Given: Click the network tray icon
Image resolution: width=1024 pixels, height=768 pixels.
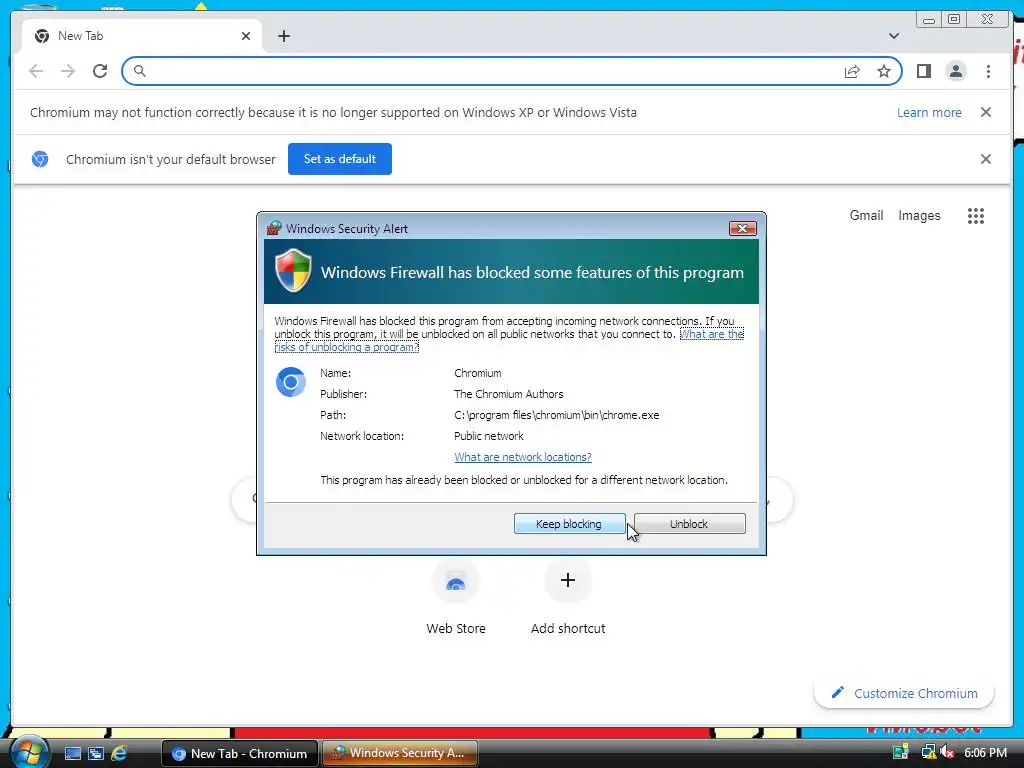Looking at the screenshot, I should point(927,753).
